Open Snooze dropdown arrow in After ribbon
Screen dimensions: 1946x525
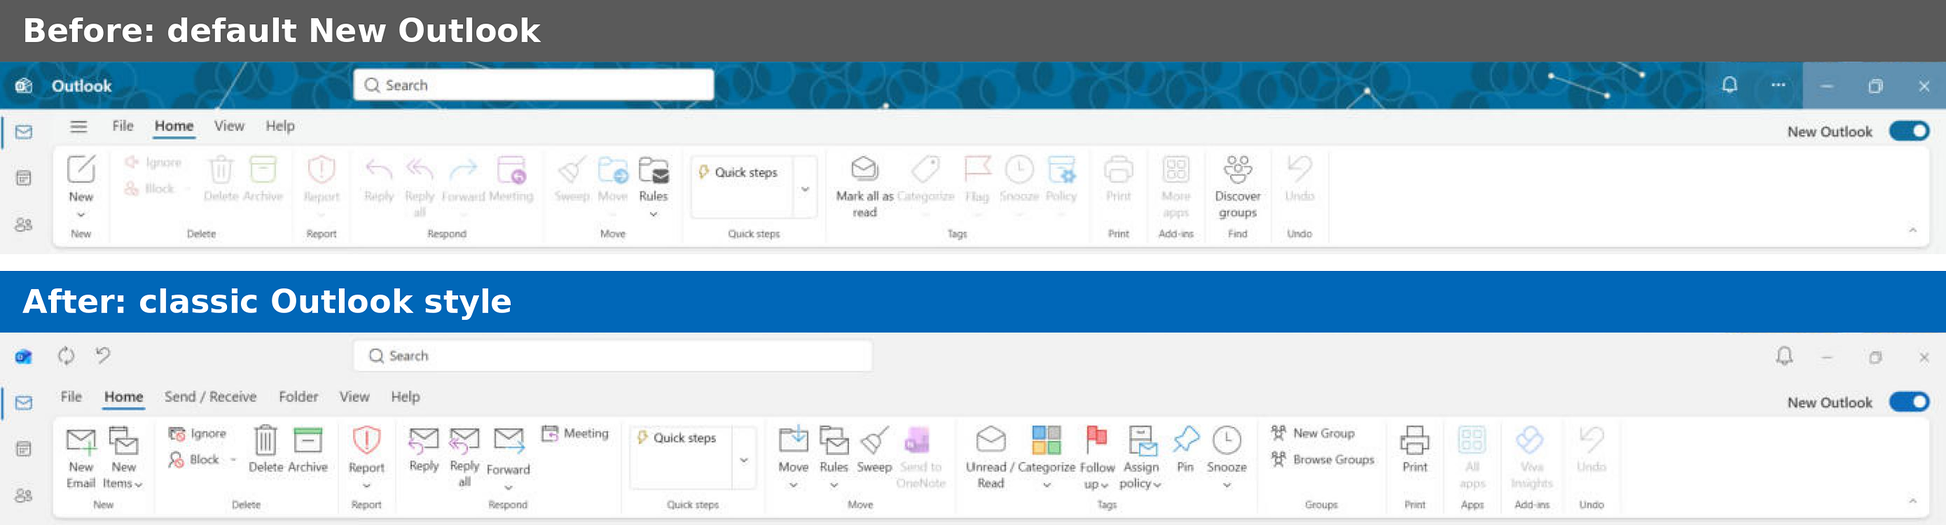coord(1227,485)
